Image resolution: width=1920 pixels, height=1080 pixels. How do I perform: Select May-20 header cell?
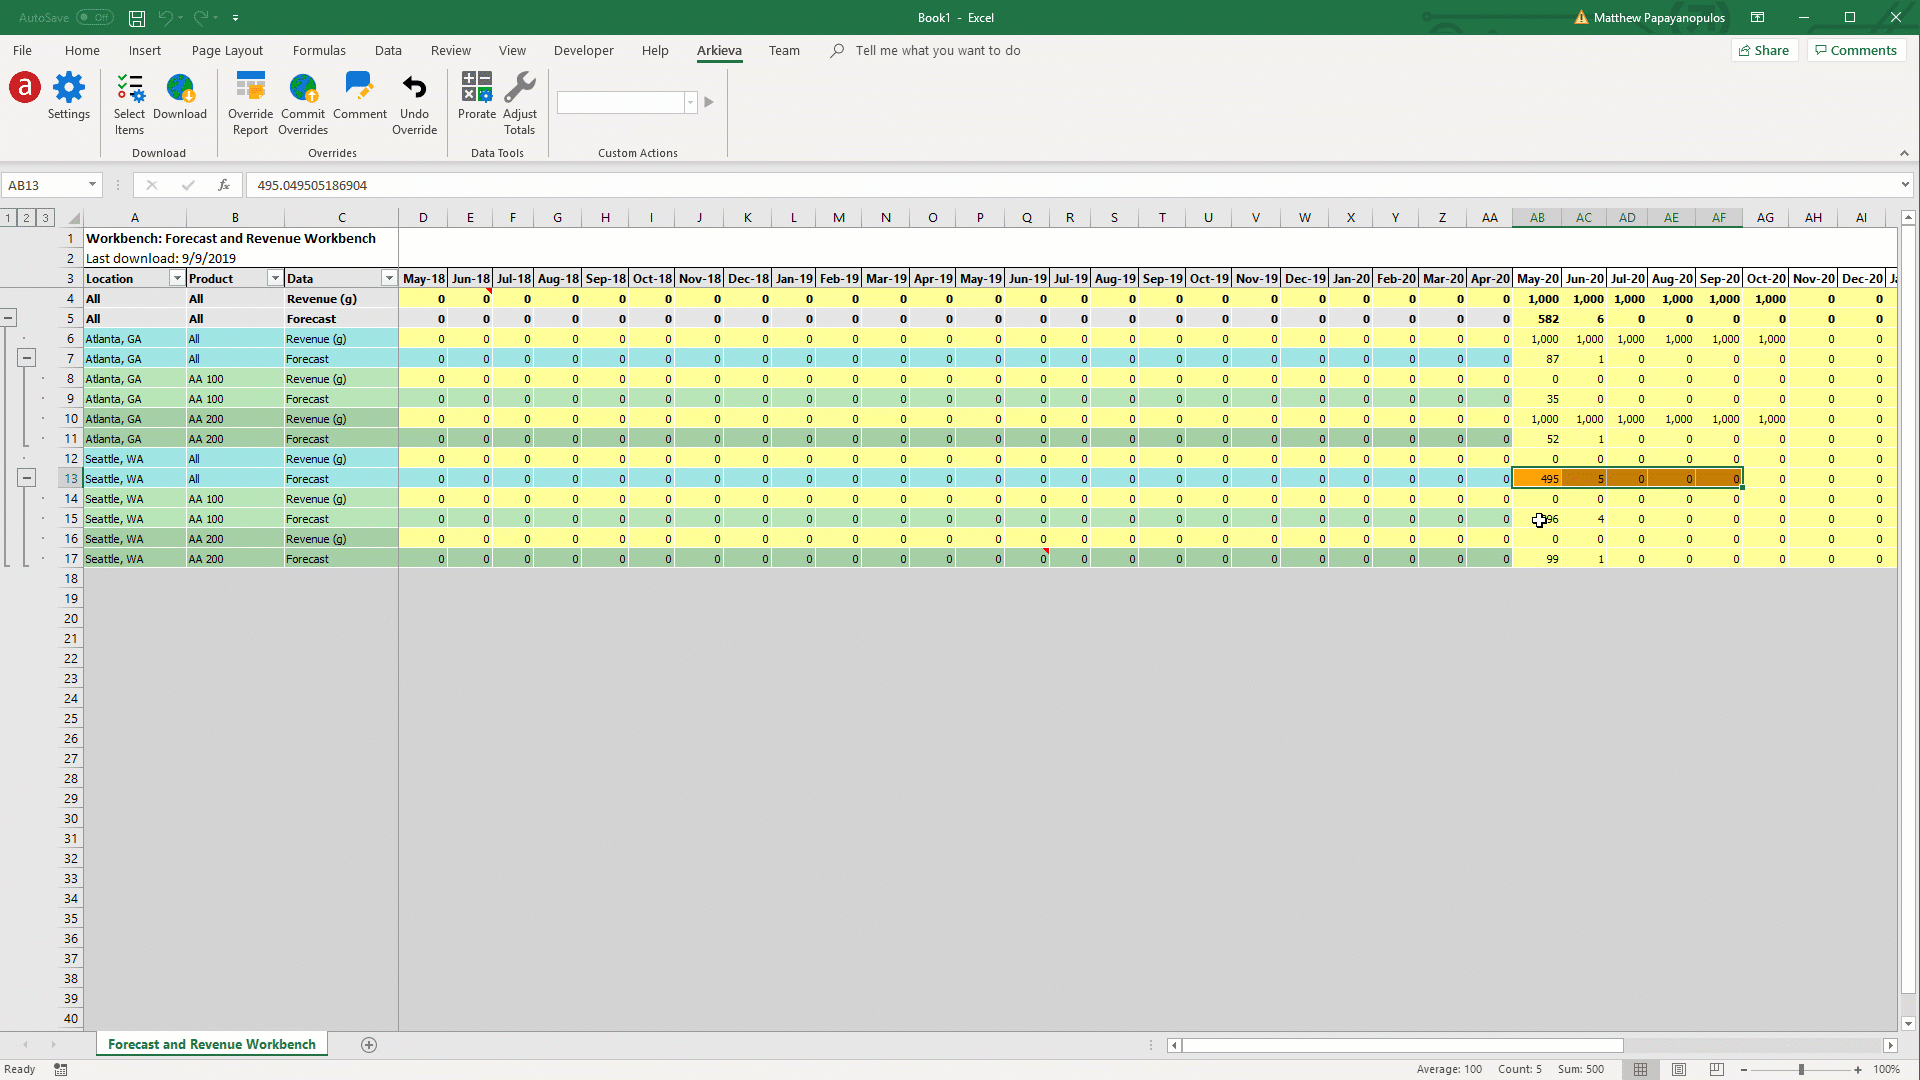(1537, 279)
